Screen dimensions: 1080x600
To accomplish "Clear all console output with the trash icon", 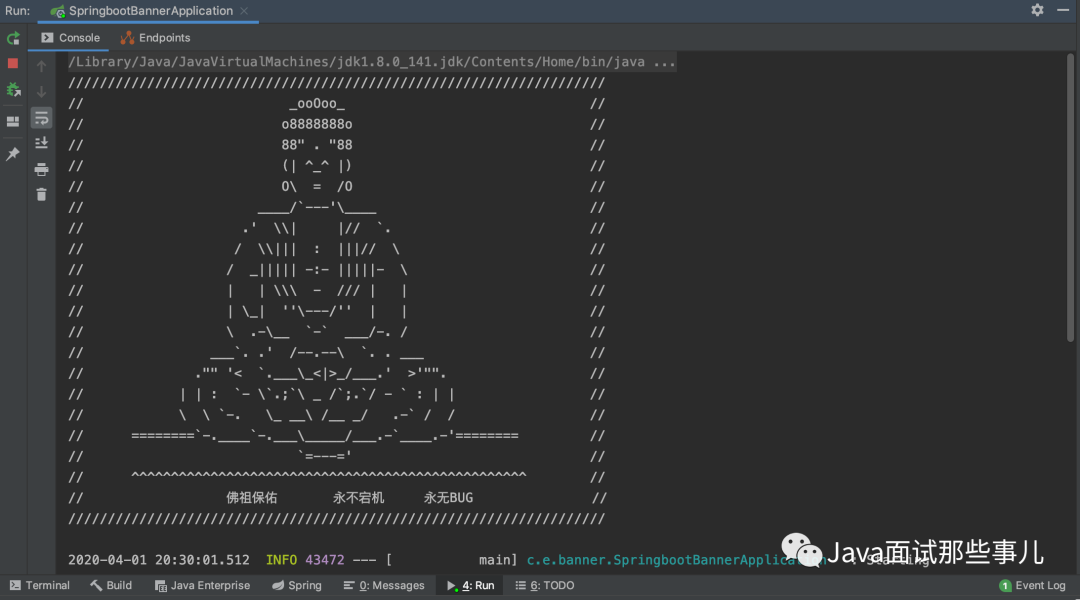I will tap(41, 195).
